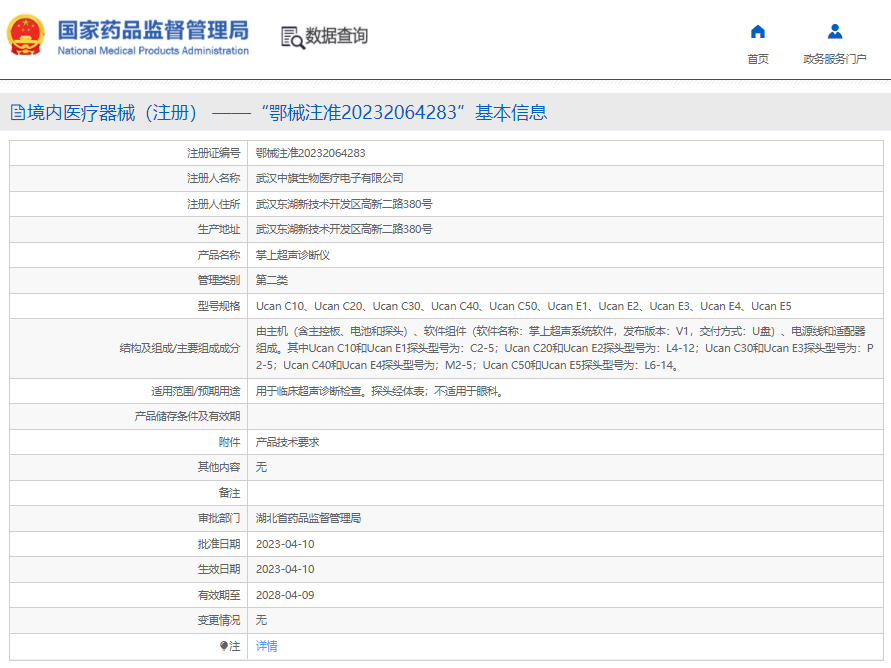The width and height of the screenshot is (891, 668).
Task: Click the 国家药品监督管理局 title
Action: point(153,30)
